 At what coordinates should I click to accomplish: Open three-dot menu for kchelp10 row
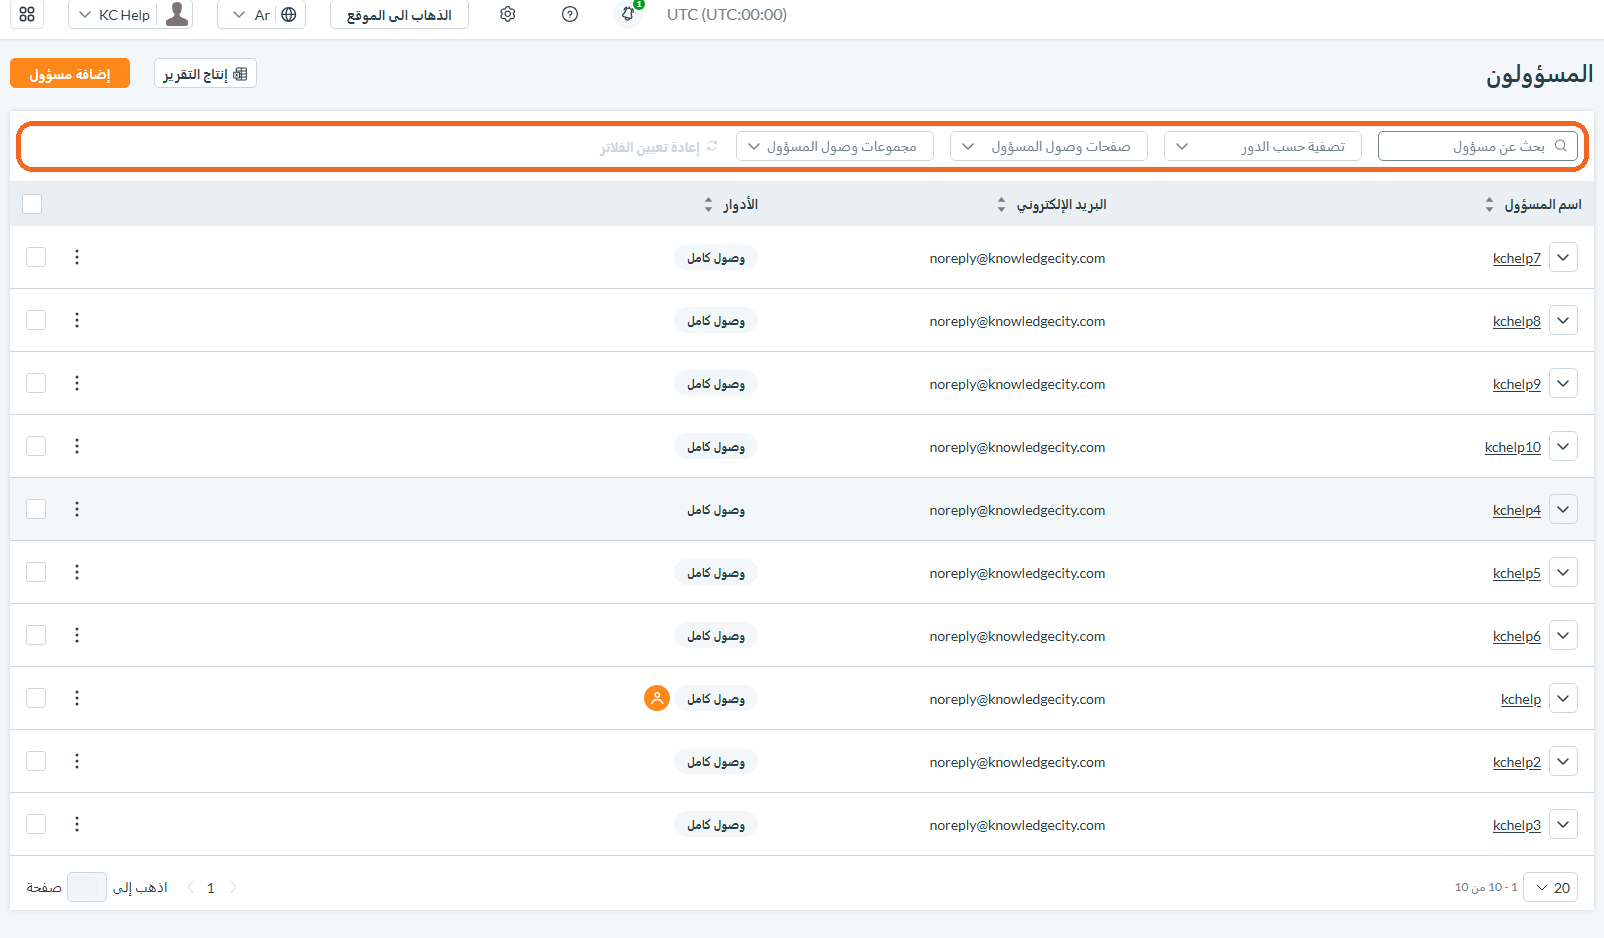[77, 446]
